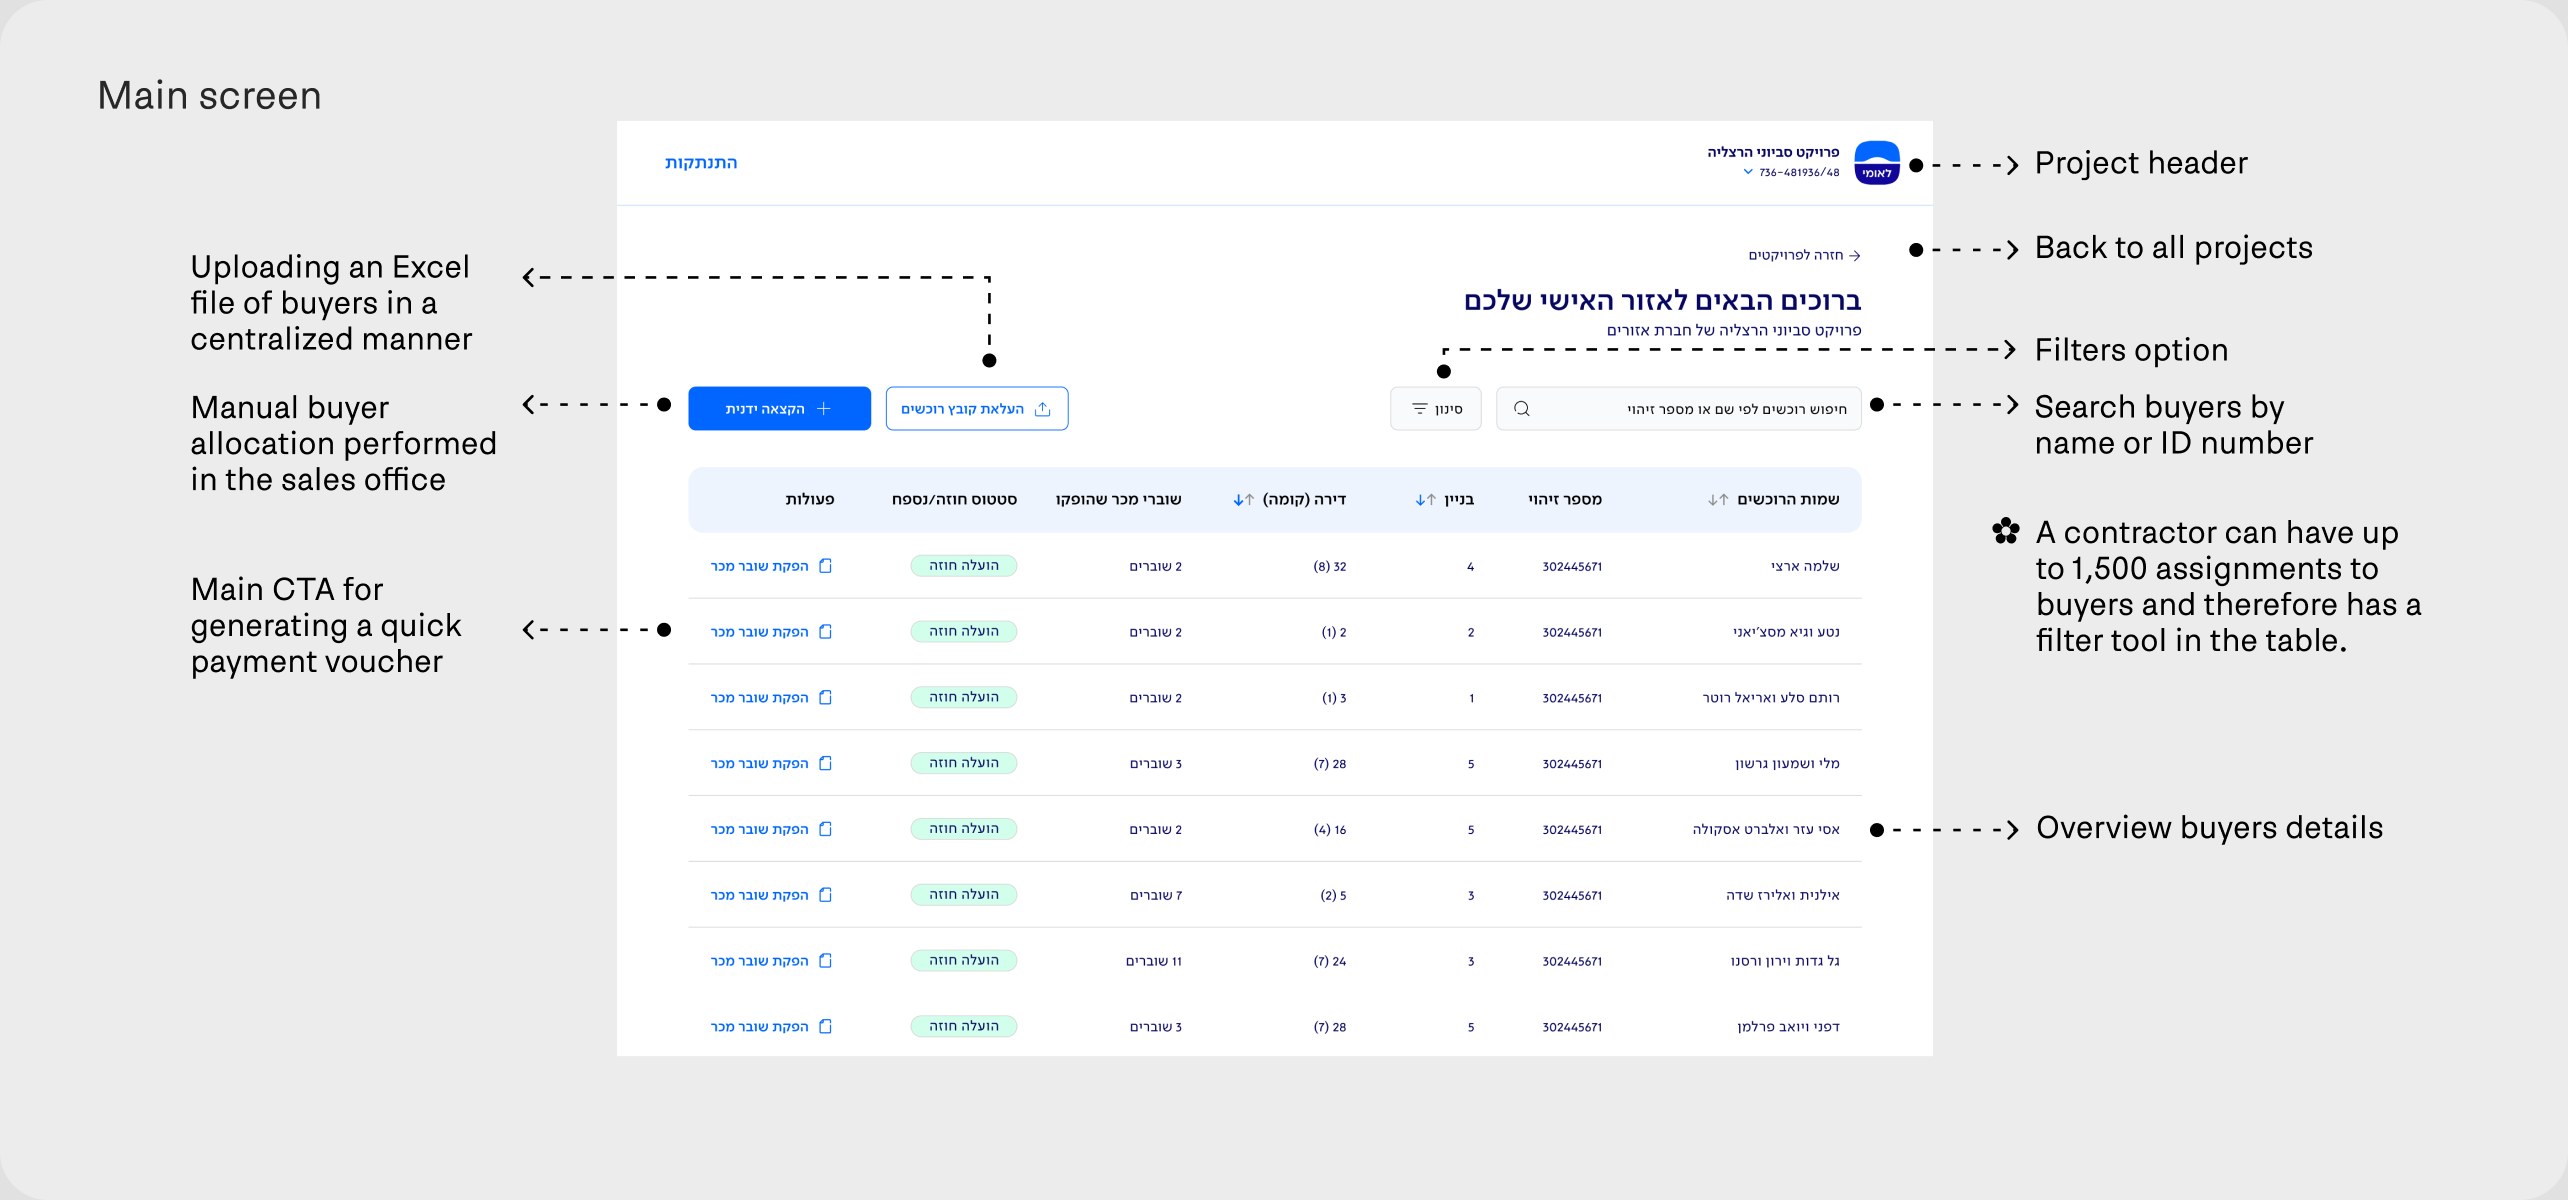
Task: Click הקצאה ידנית manual allocation button
Action: tap(779, 409)
